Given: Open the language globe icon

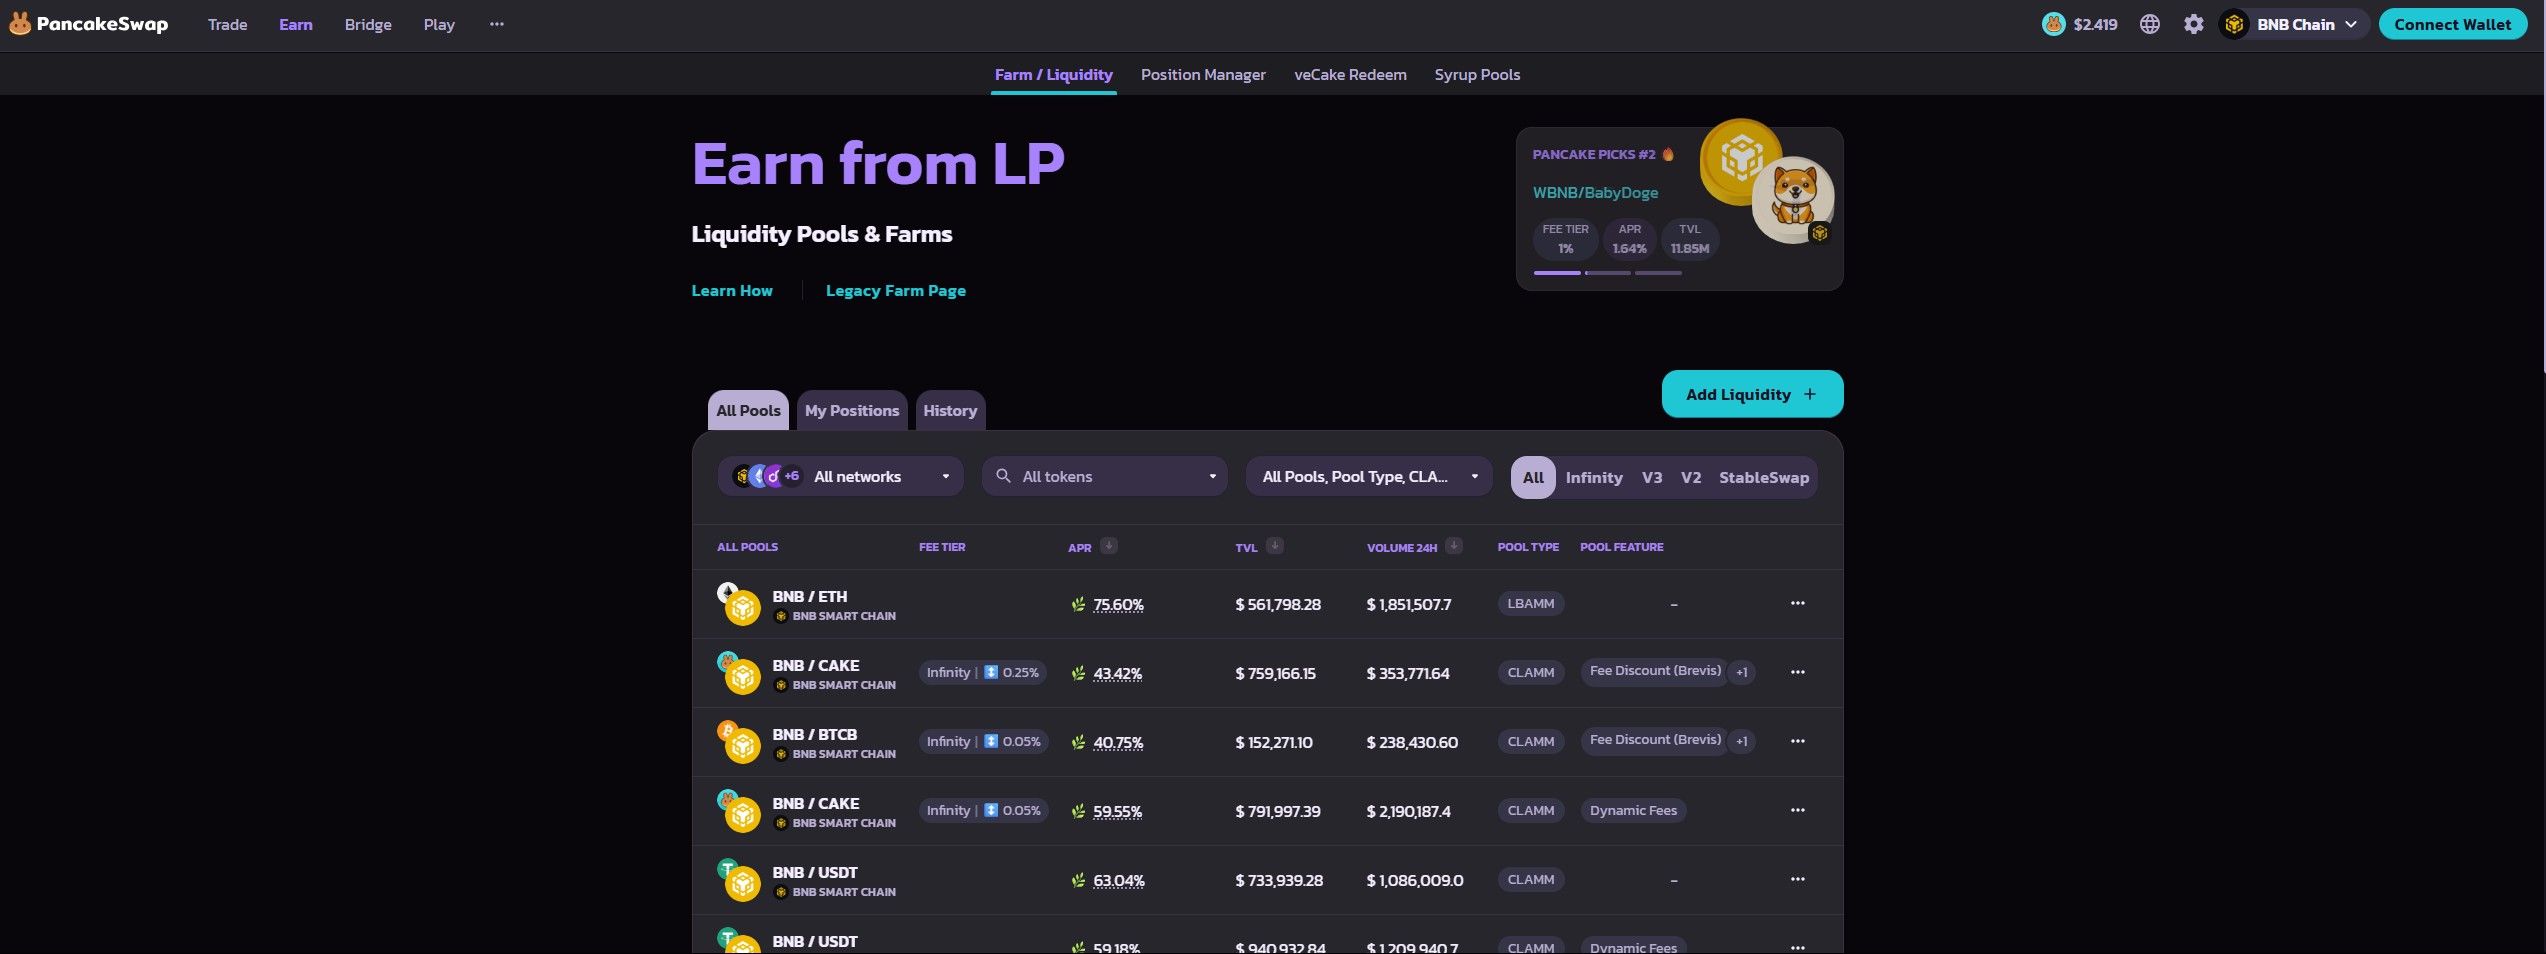Looking at the screenshot, I should [x=2149, y=24].
